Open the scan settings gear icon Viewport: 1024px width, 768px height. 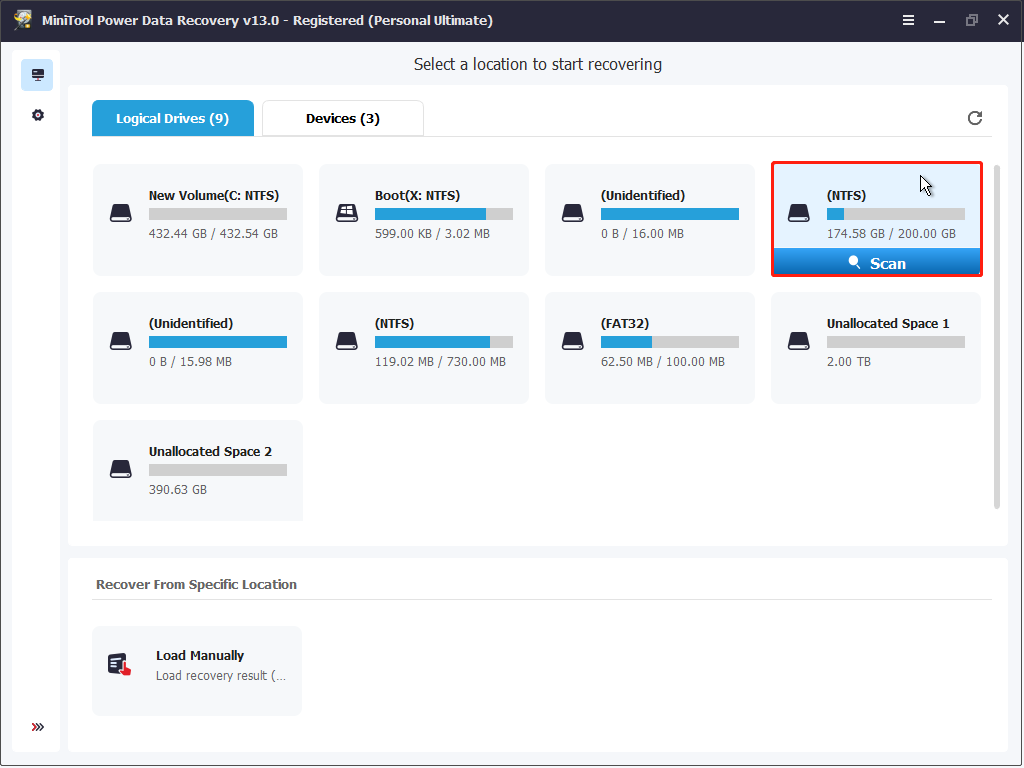[38, 115]
